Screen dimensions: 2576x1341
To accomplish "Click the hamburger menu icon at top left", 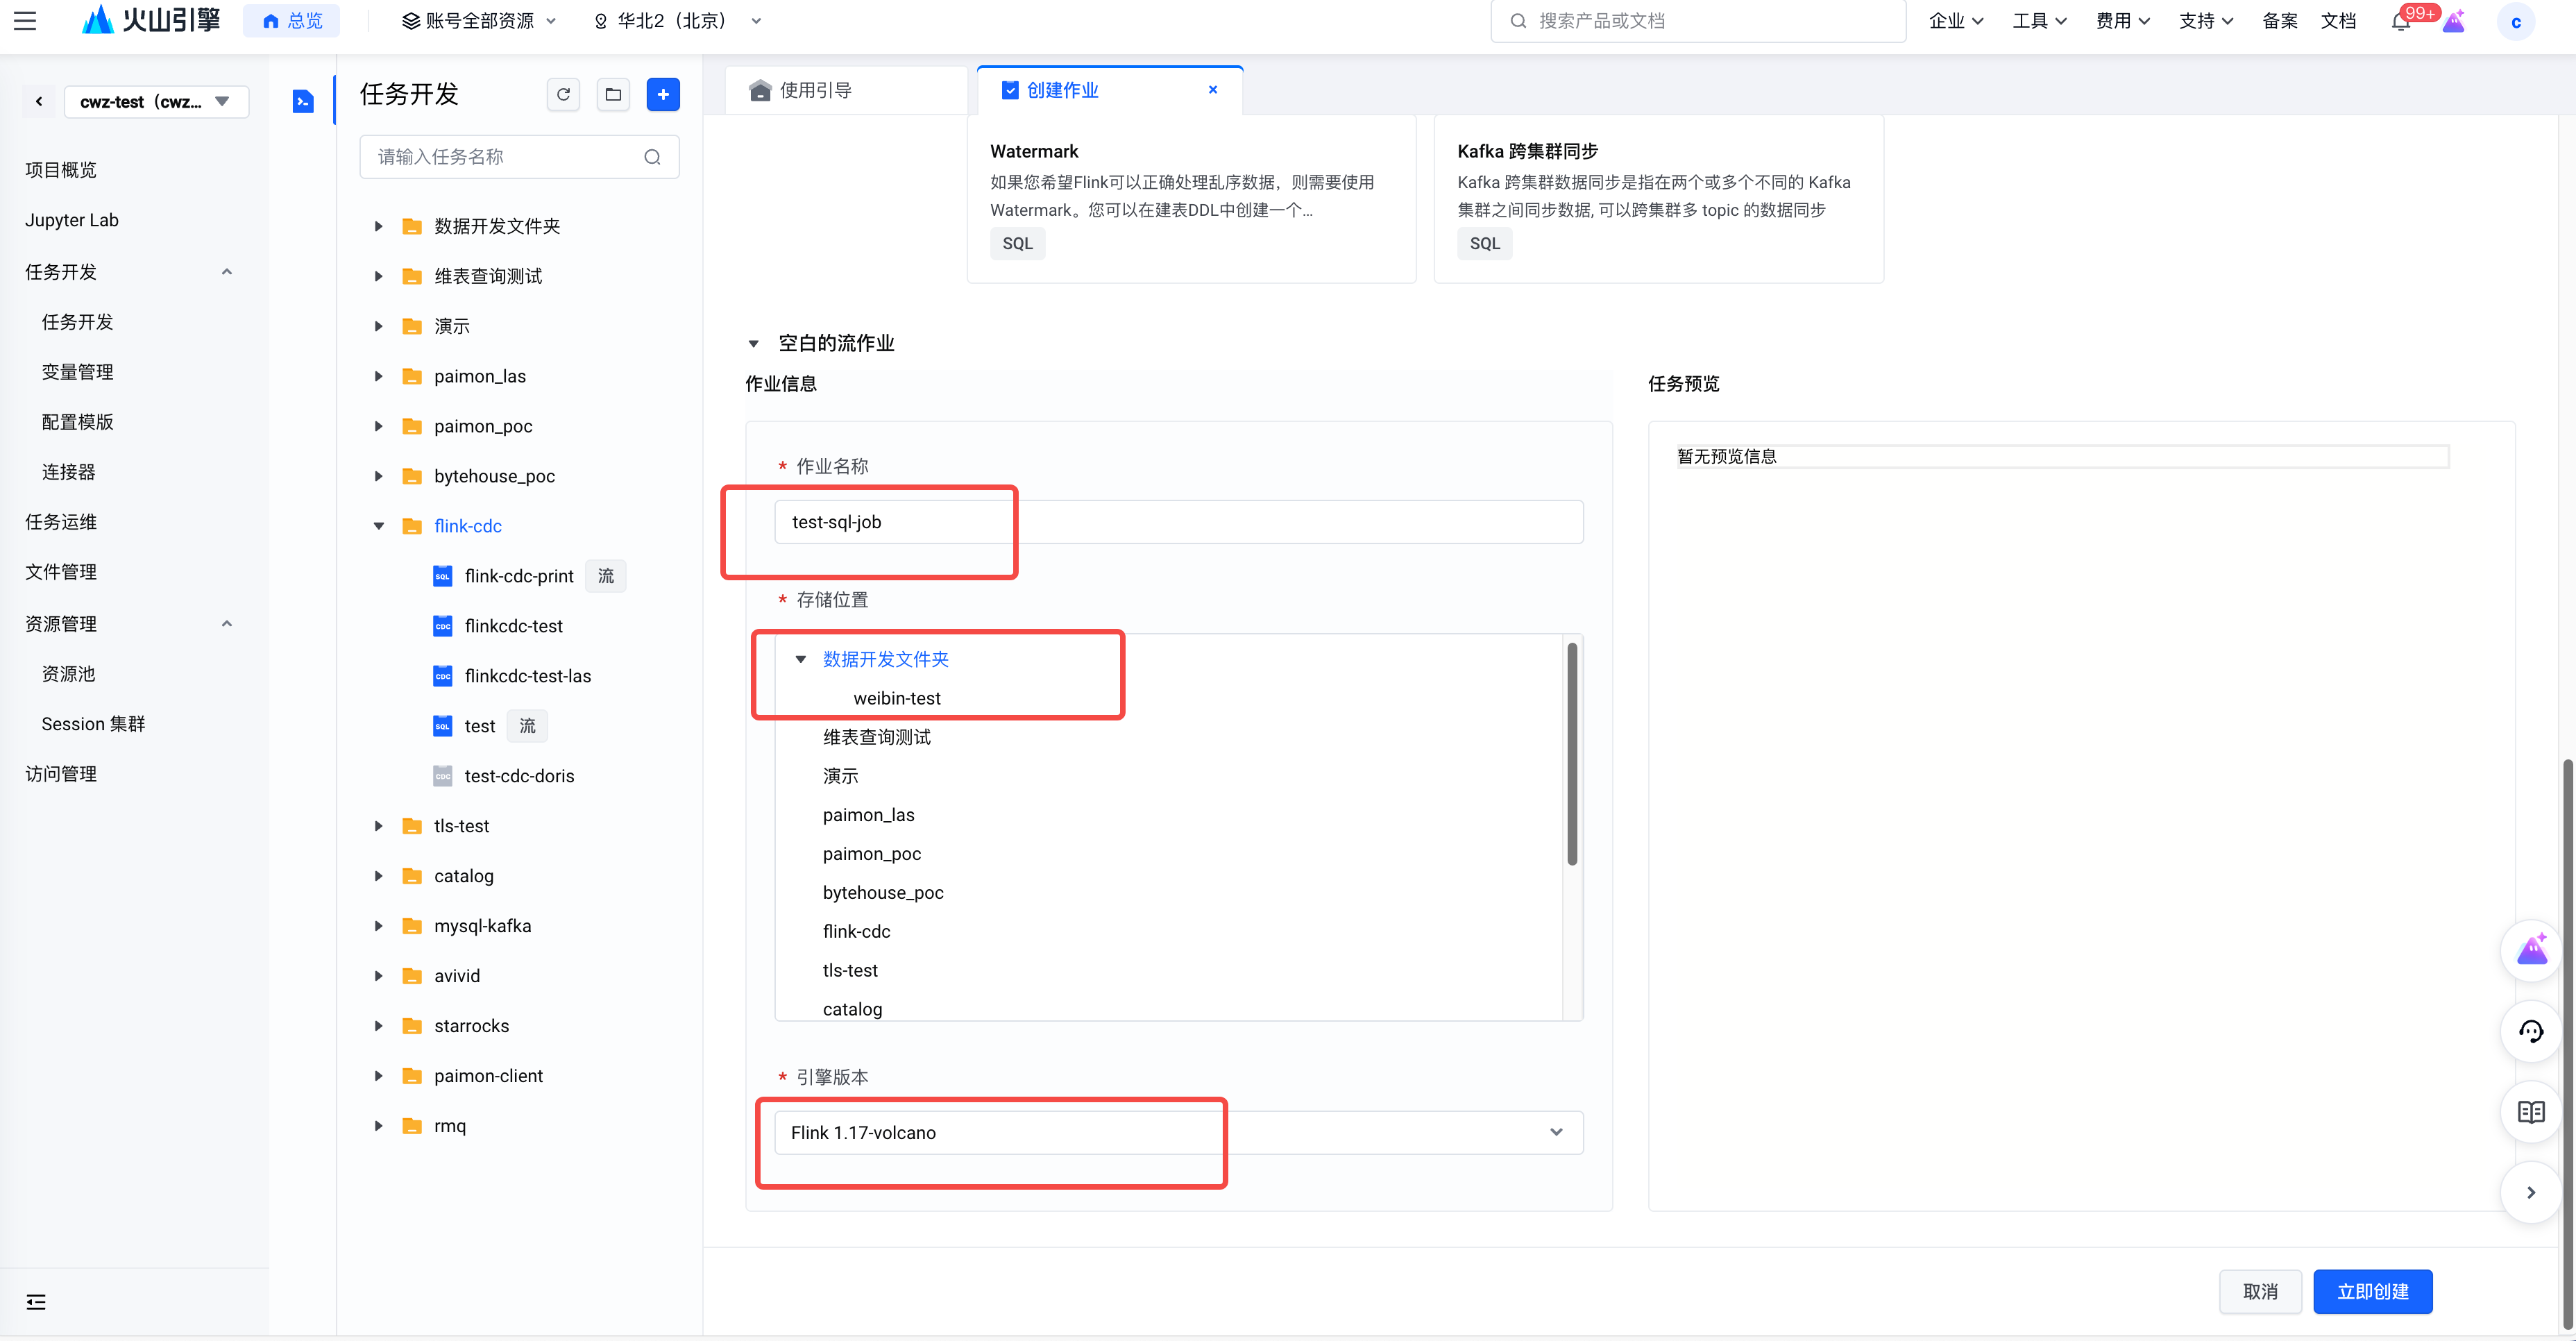I will coord(25,21).
